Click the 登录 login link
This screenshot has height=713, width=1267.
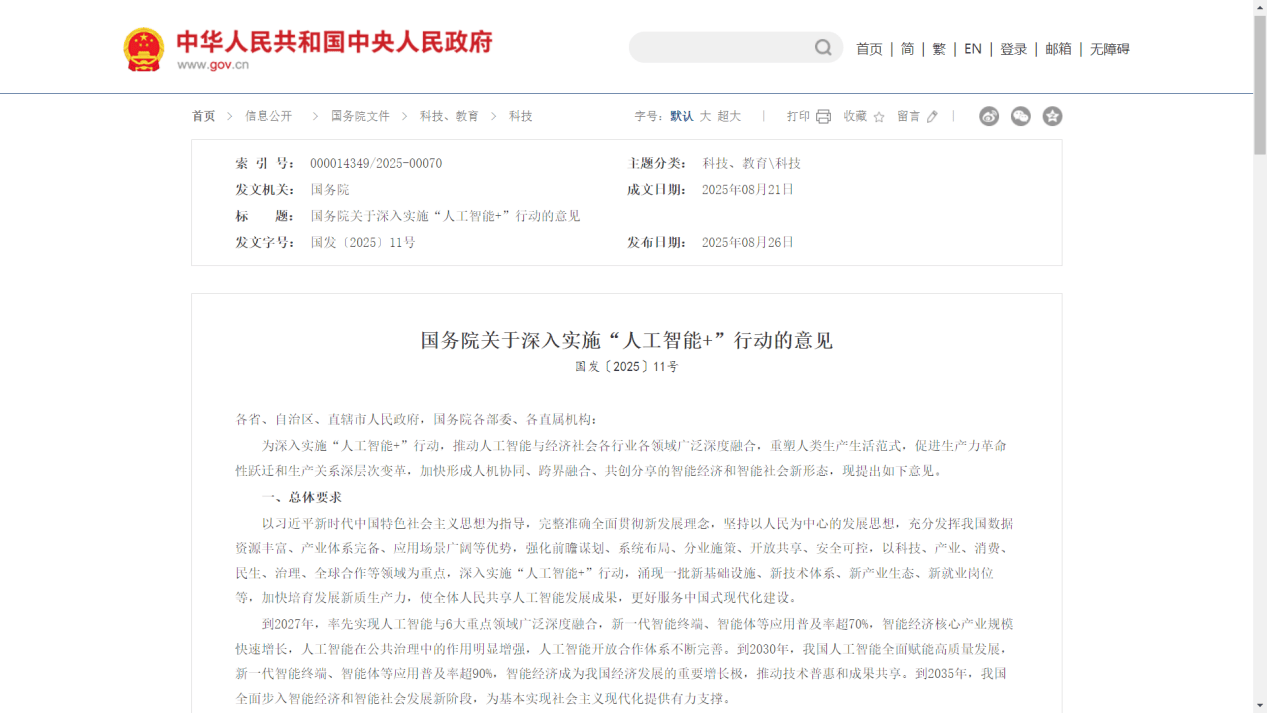1013,49
